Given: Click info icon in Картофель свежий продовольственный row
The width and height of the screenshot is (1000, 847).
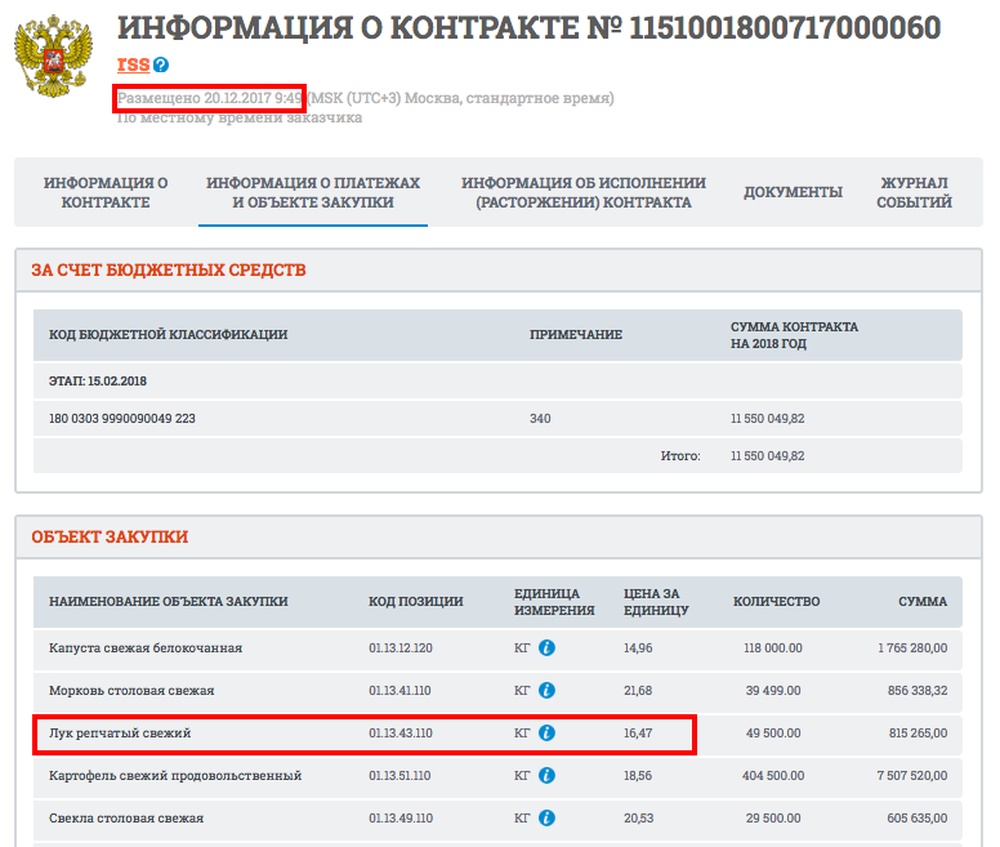Looking at the screenshot, I should [547, 776].
